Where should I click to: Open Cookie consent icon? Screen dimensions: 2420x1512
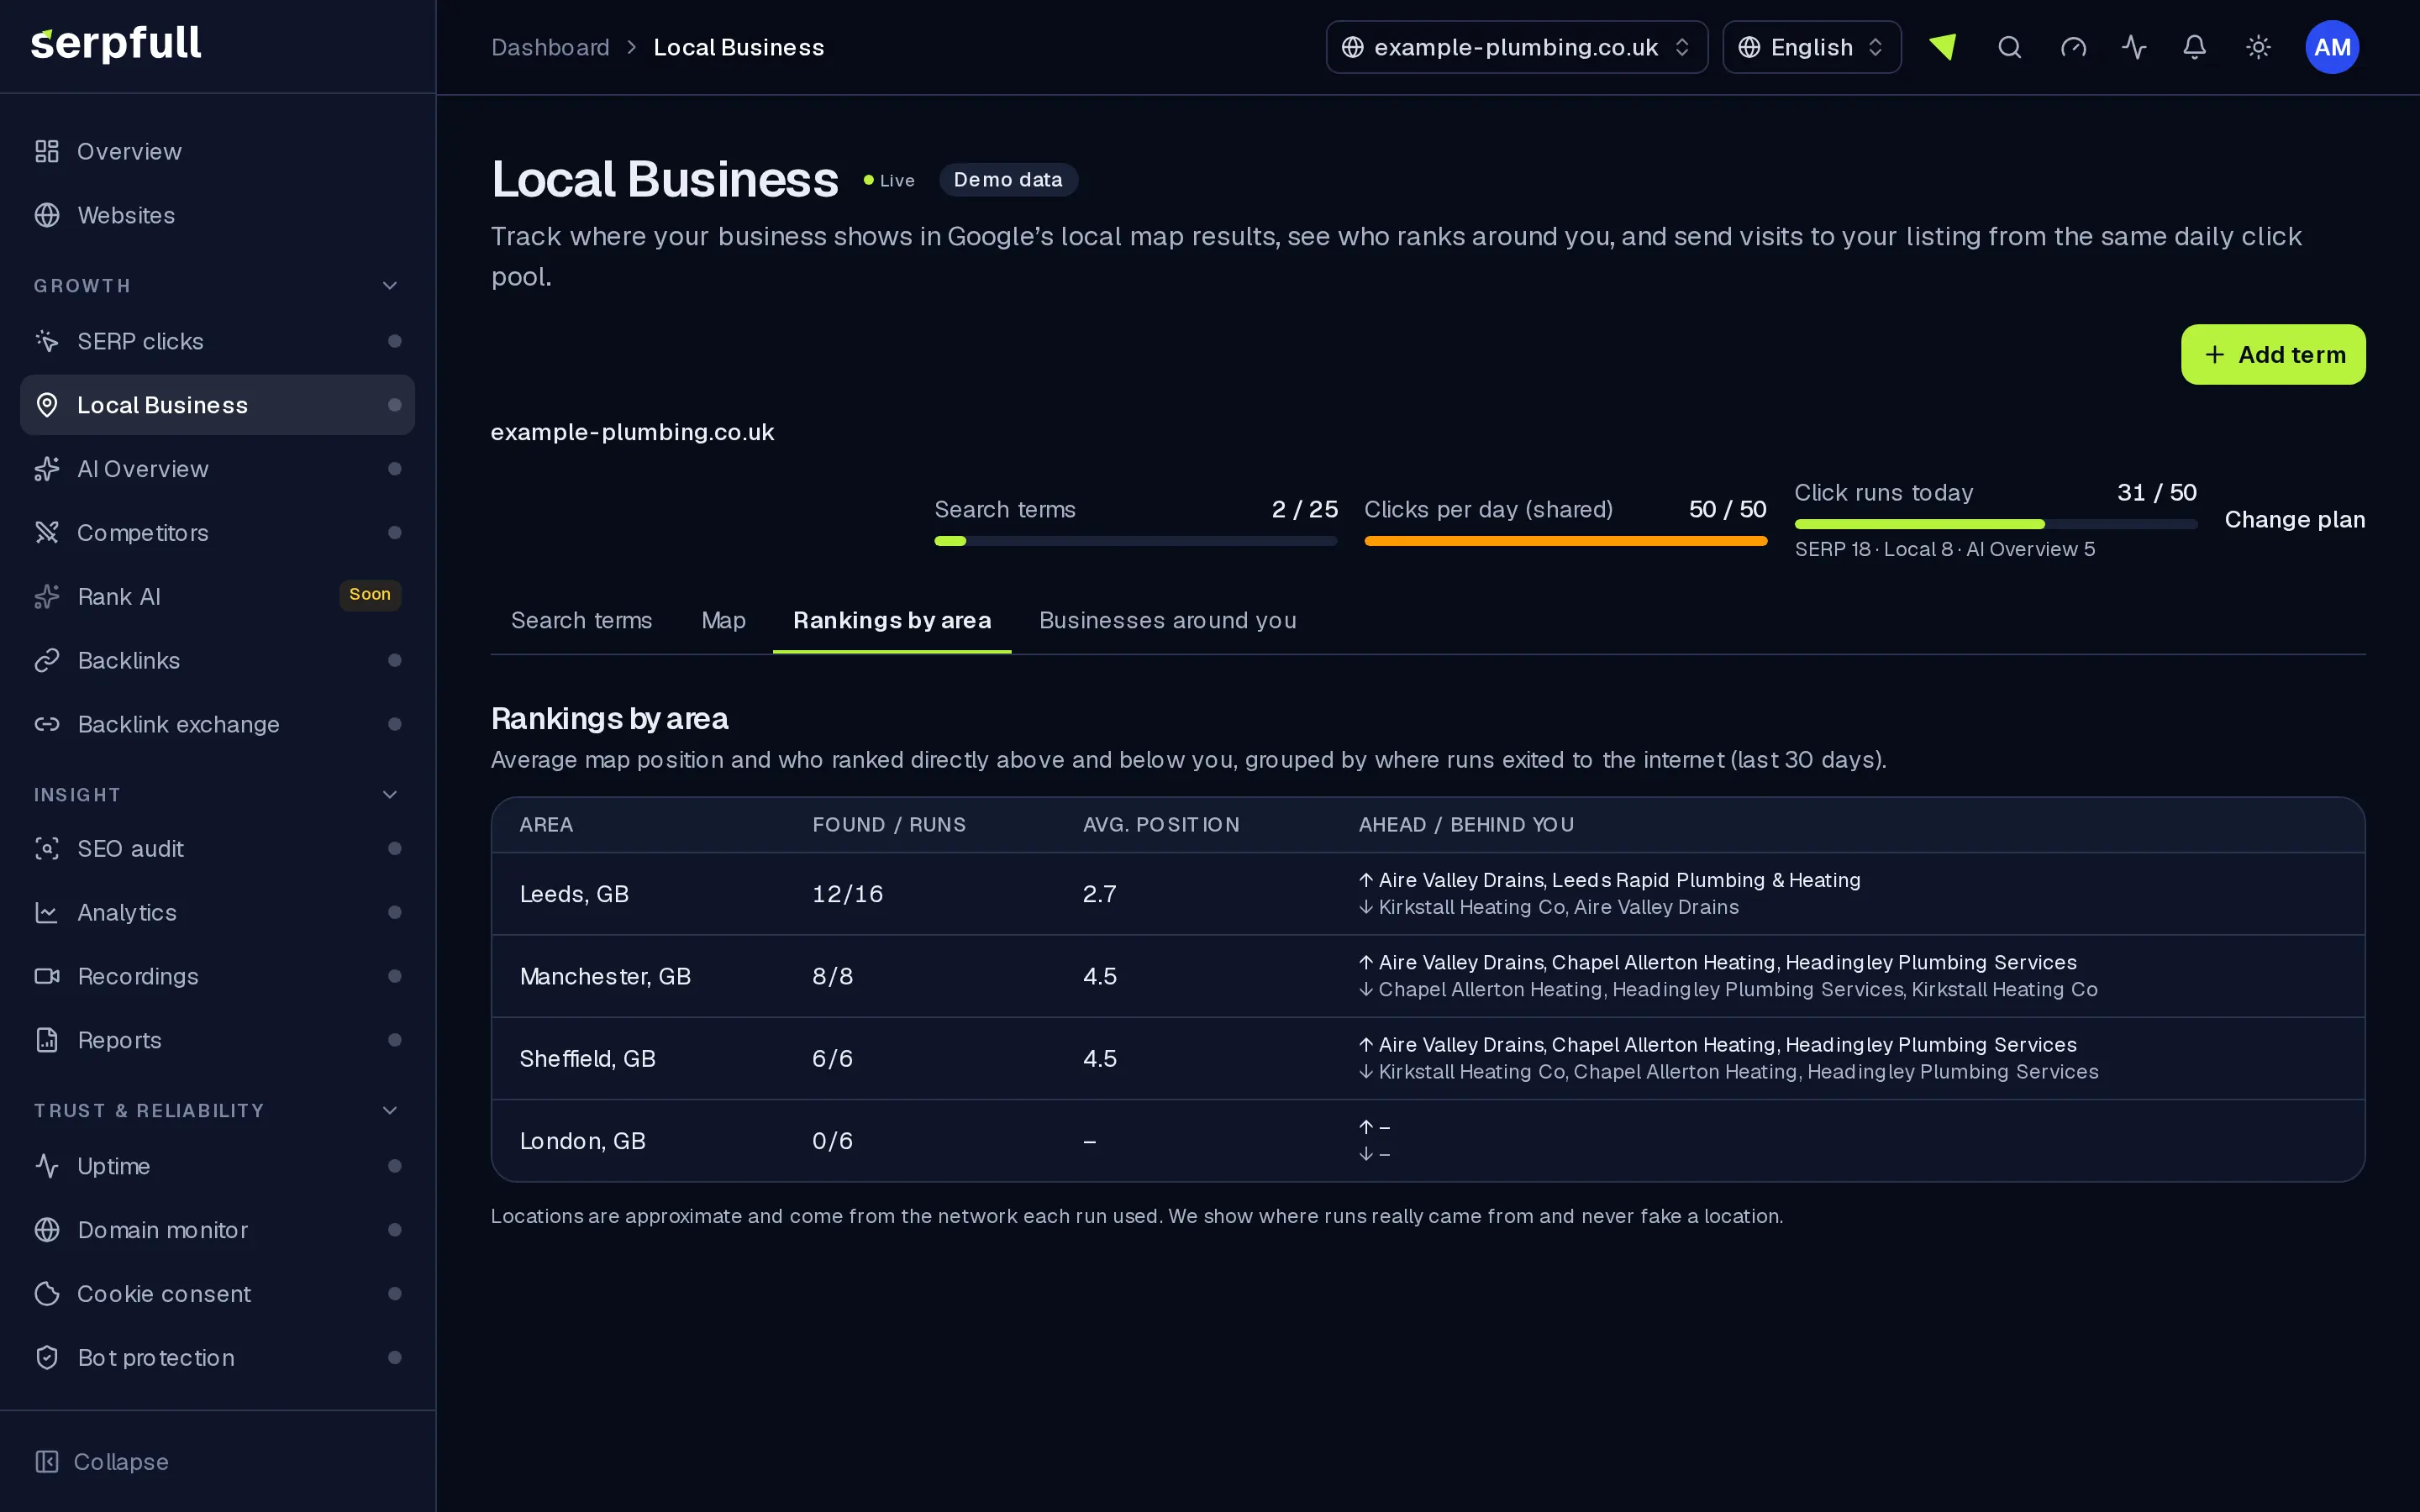click(x=47, y=1294)
